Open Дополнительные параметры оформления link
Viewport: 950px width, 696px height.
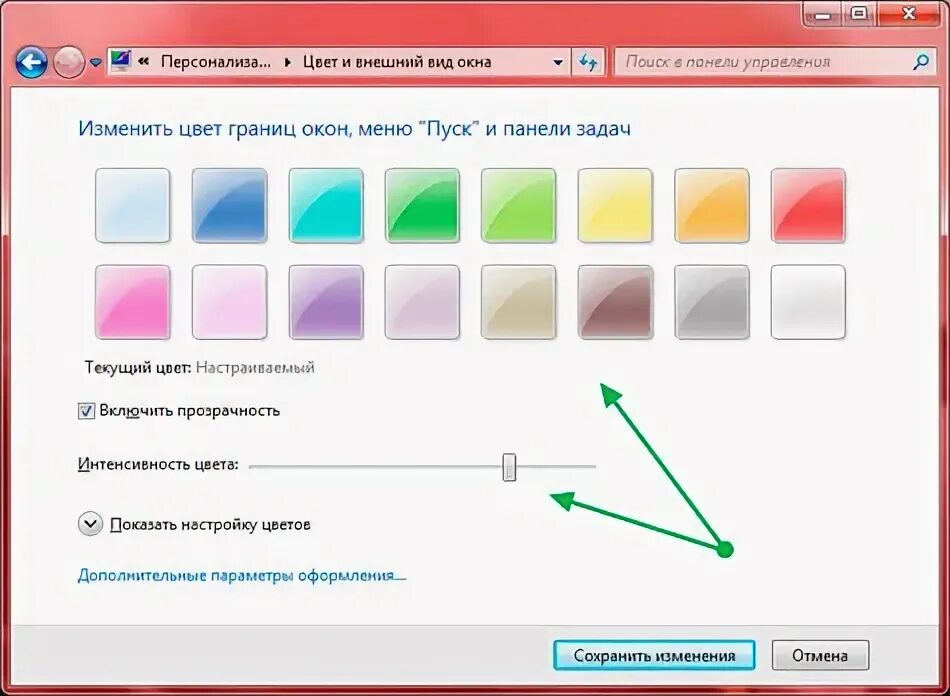click(242, 575)
